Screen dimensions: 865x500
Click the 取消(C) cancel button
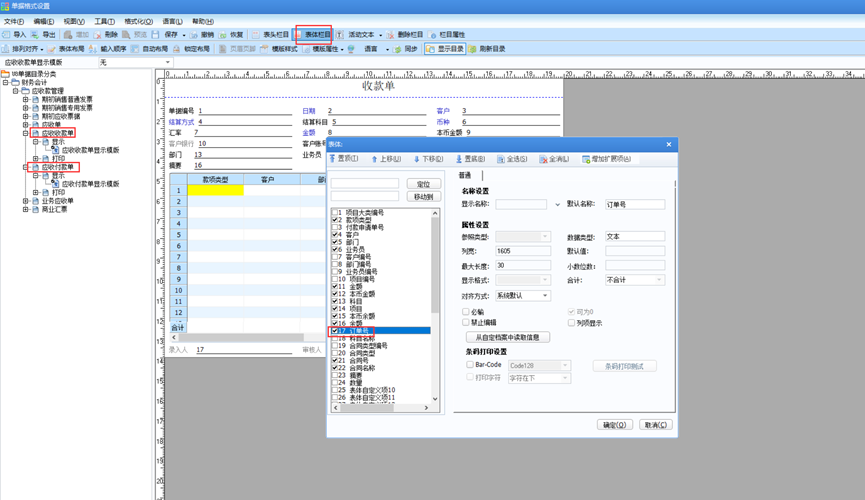tap(656, 425)
